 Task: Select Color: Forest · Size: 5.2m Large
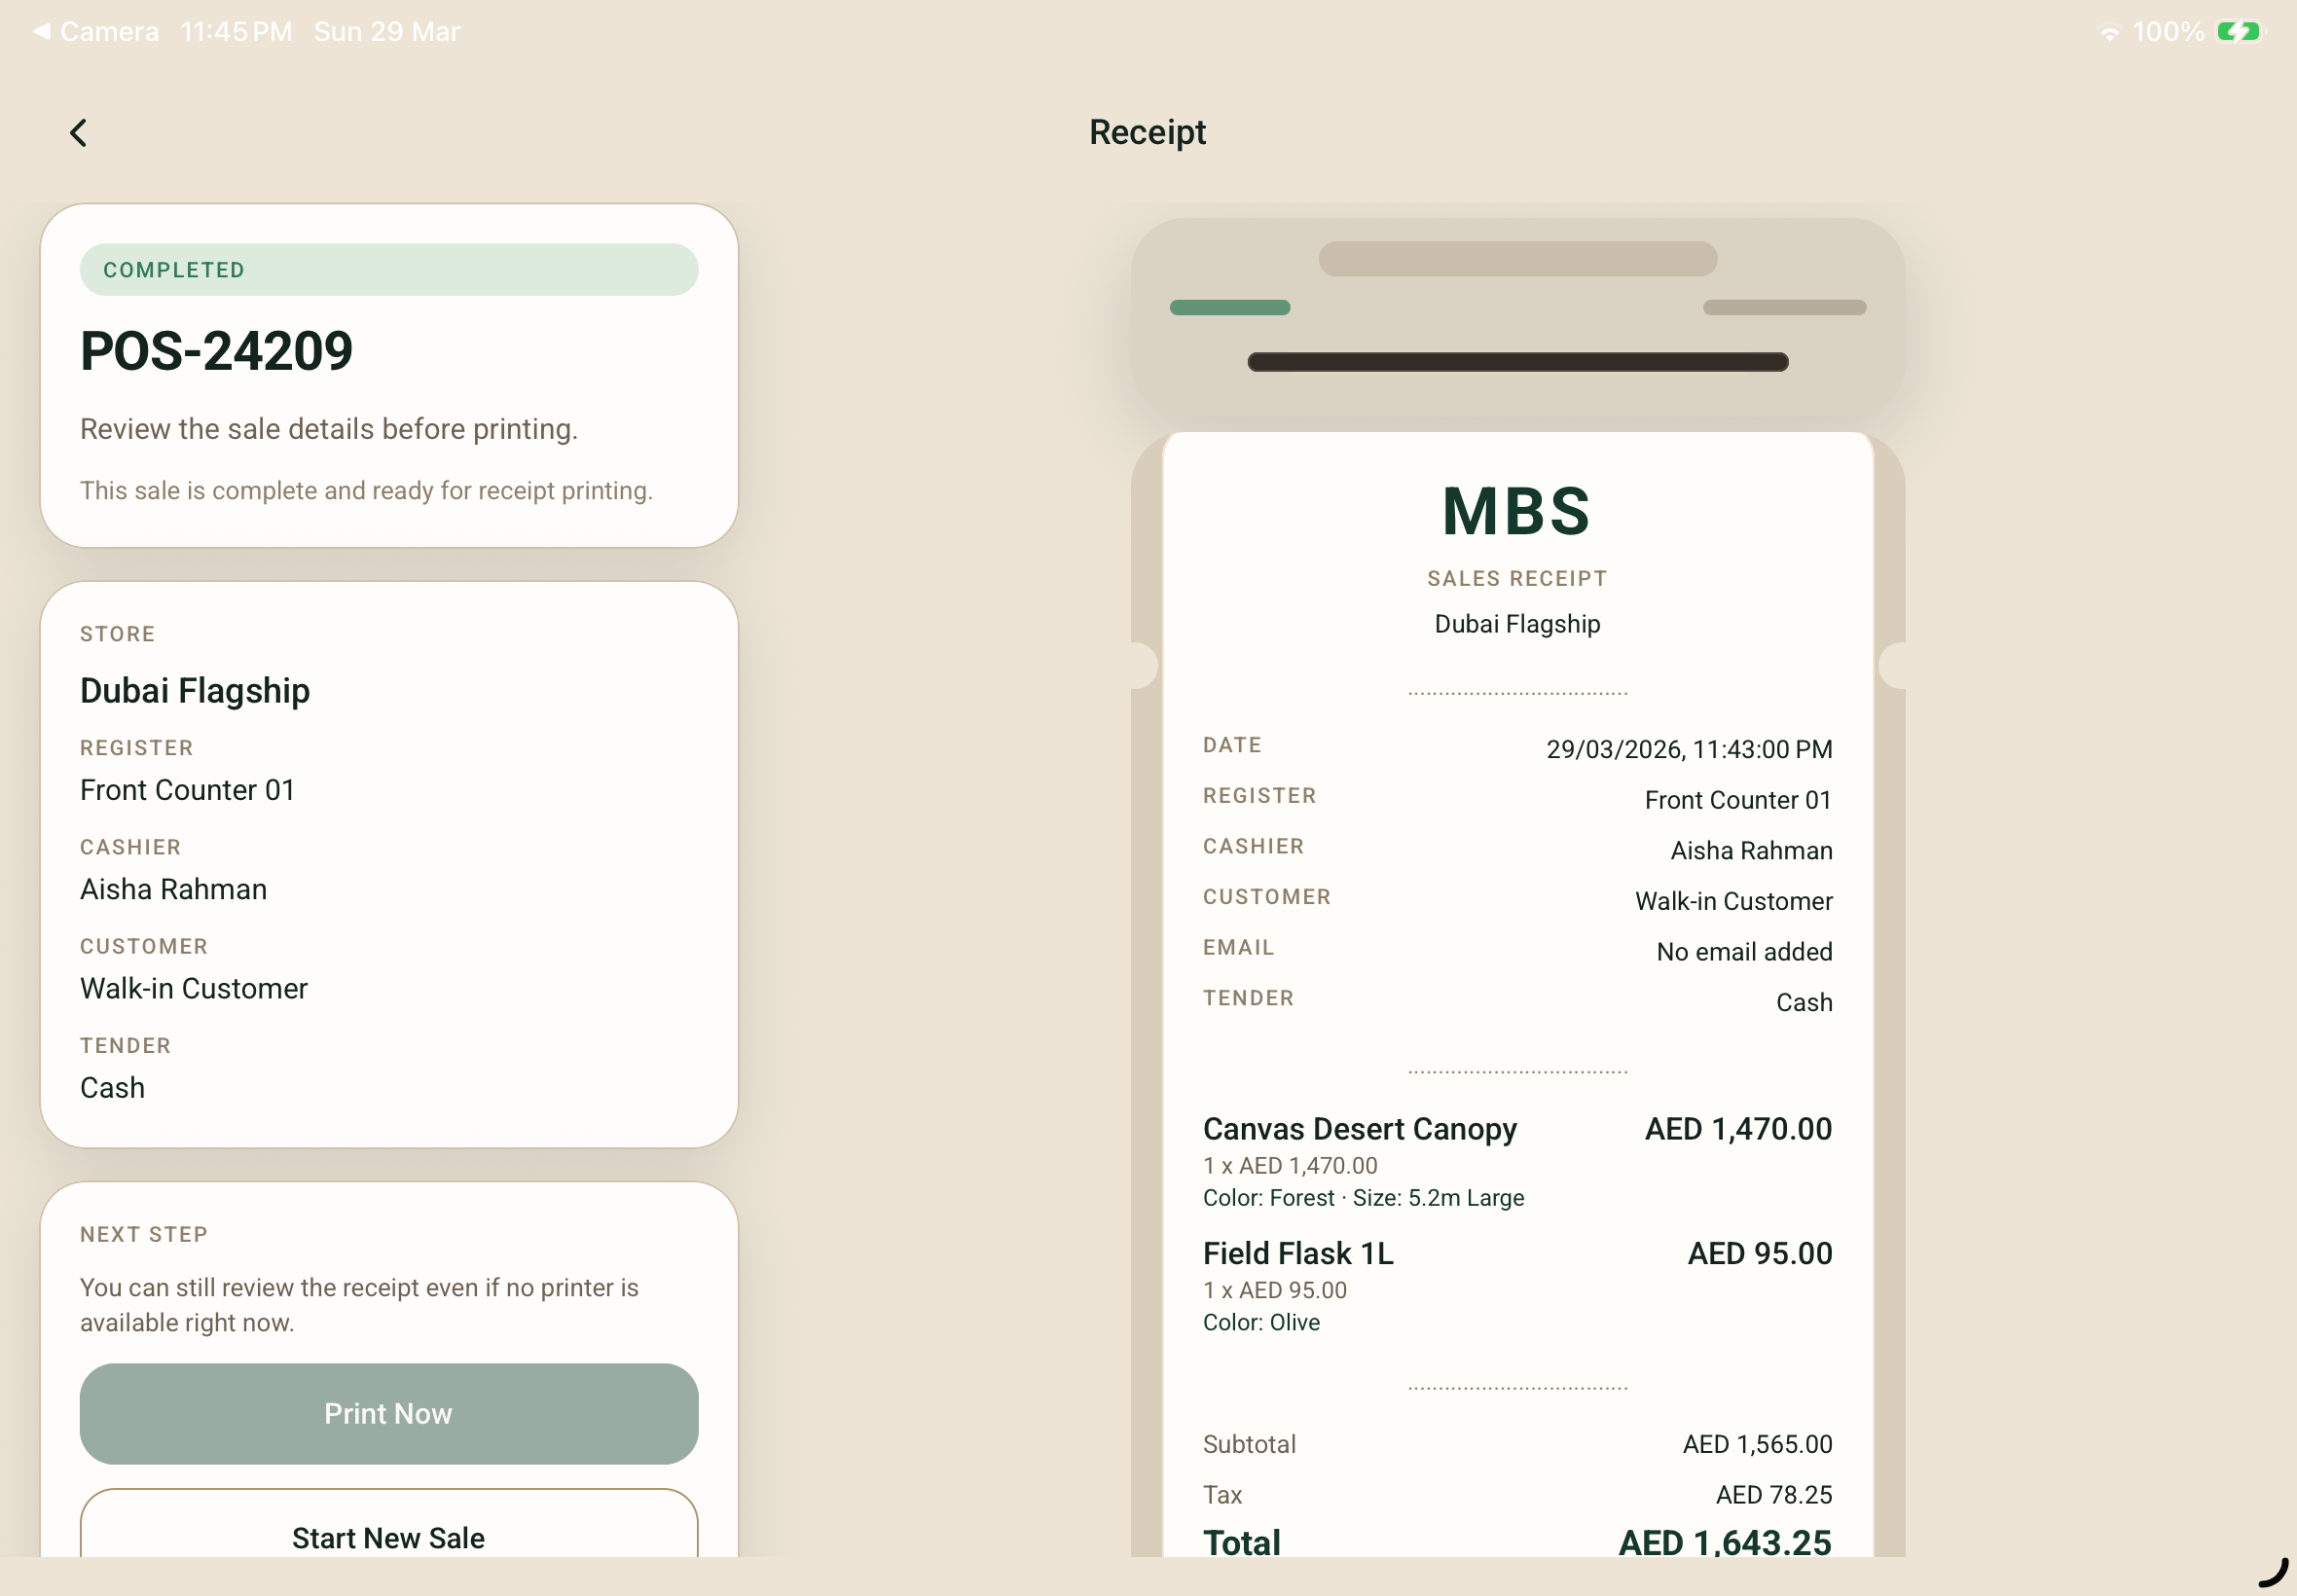point(1363,1197)
